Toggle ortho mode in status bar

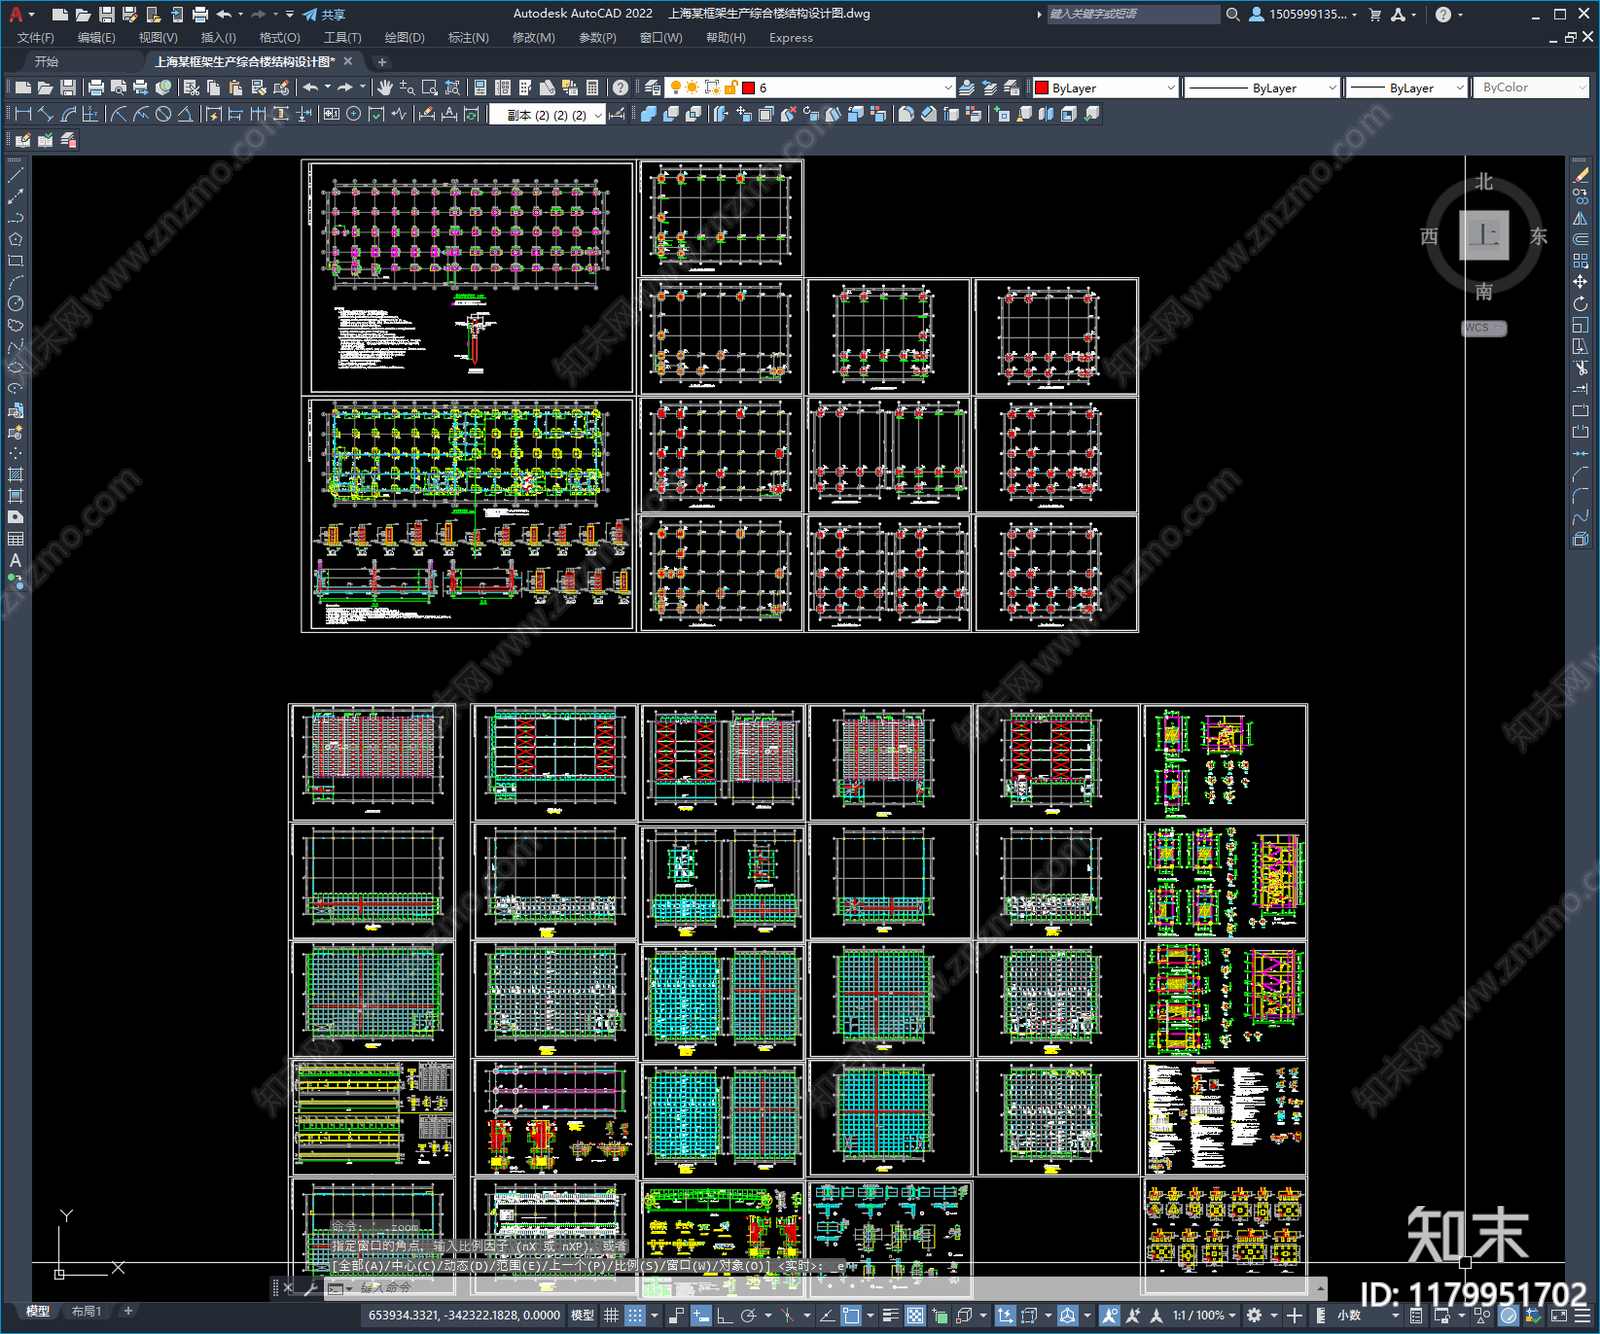pos(724,1315)
